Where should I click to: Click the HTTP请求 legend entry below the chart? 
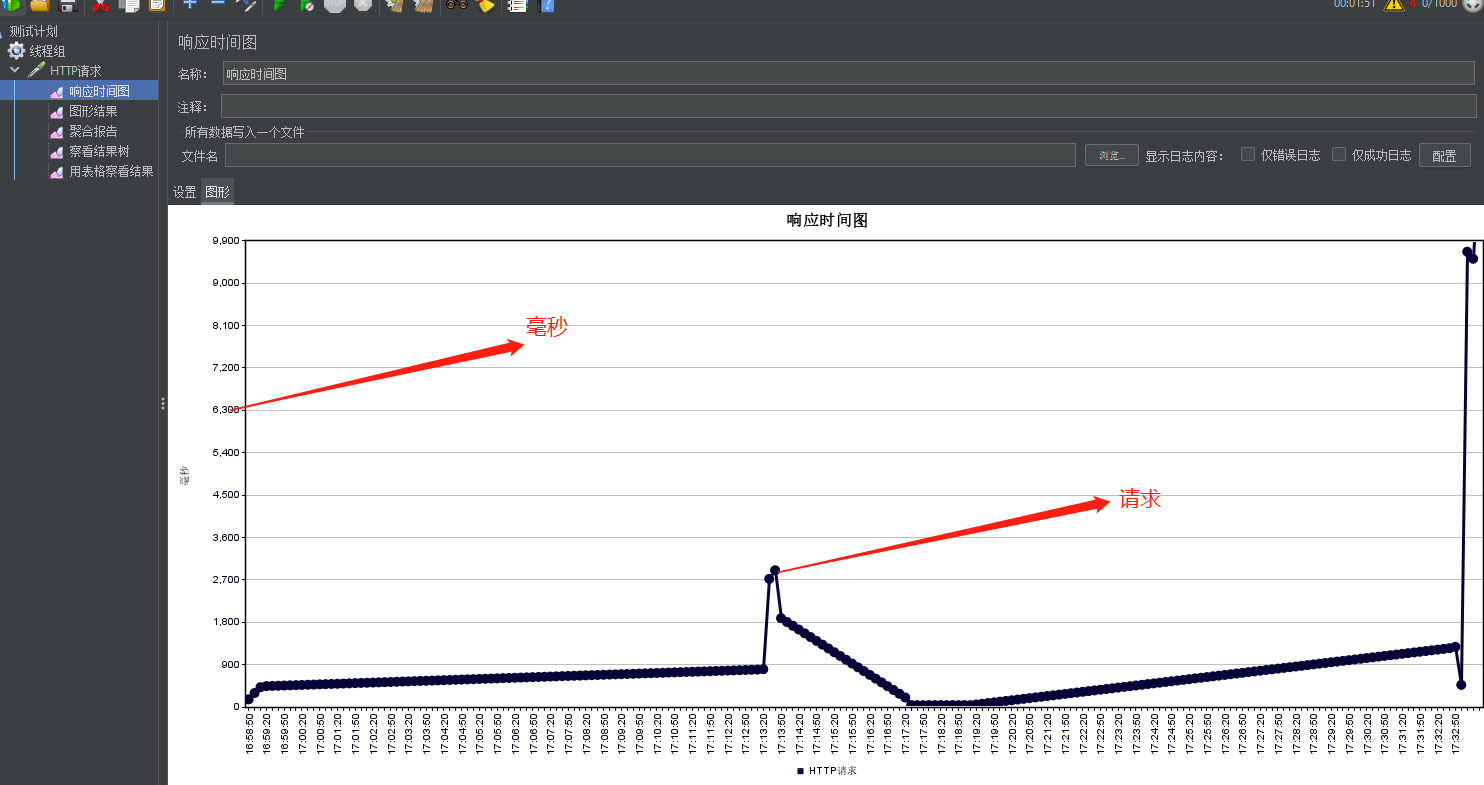click(827, 770)
